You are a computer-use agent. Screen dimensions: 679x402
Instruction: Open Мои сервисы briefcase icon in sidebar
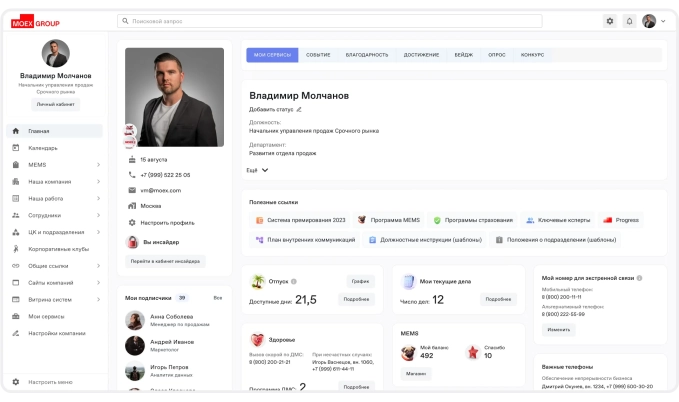point(16,316)
